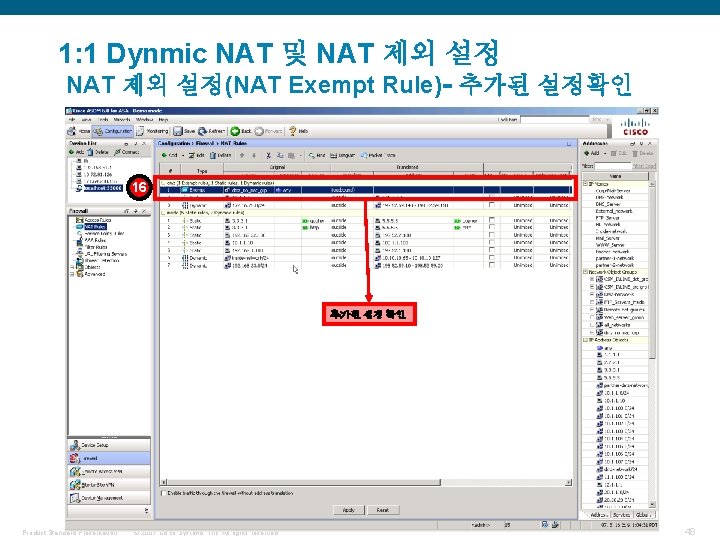Open the Wizards menu
Viewport: 720px width, 540px height.
(x=122, y=119)
